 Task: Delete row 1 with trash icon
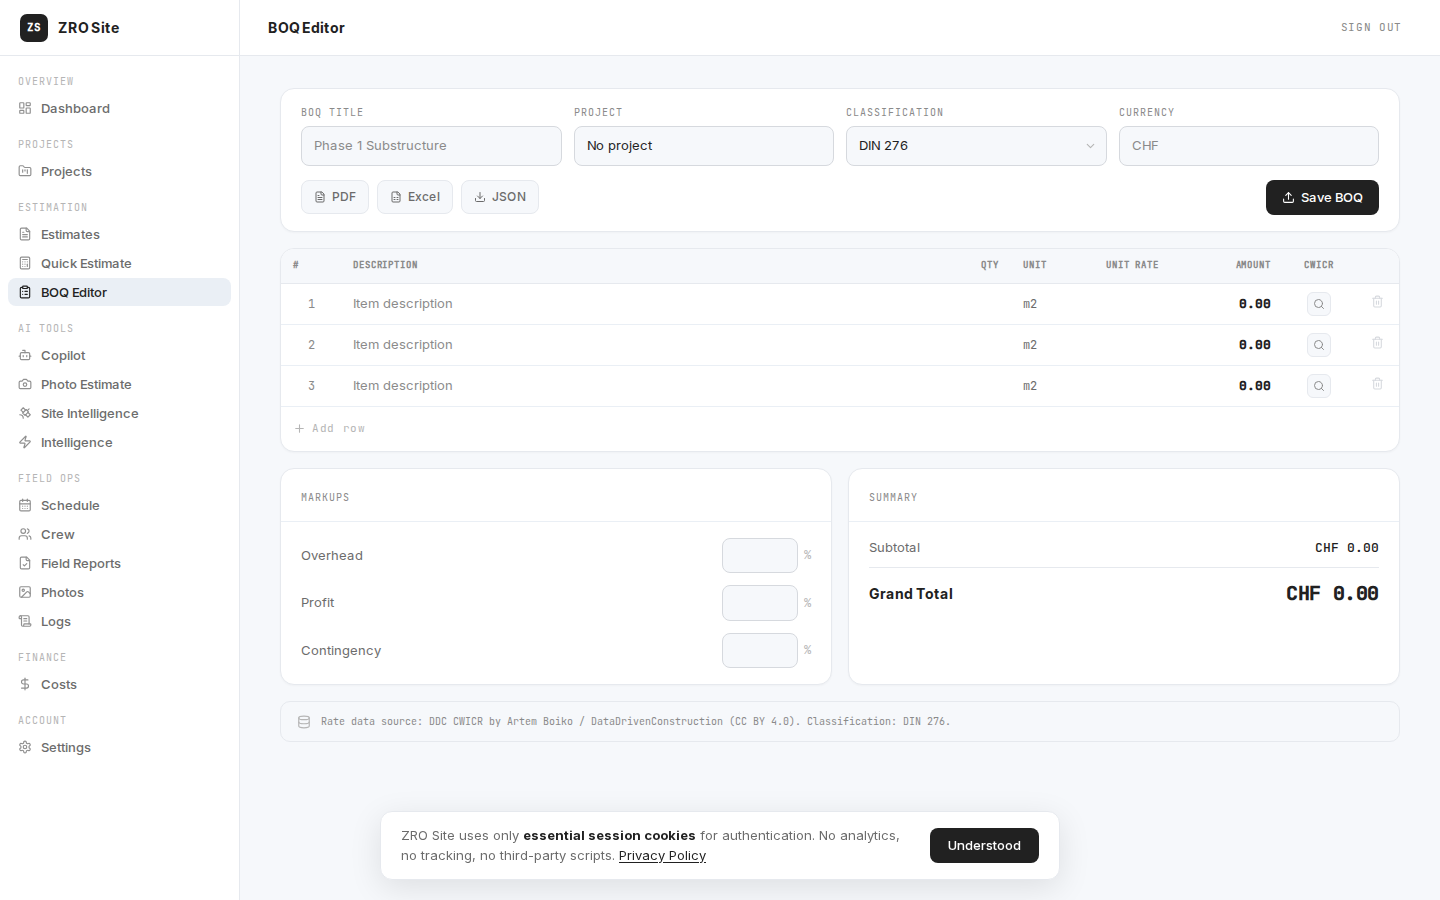1377,302
